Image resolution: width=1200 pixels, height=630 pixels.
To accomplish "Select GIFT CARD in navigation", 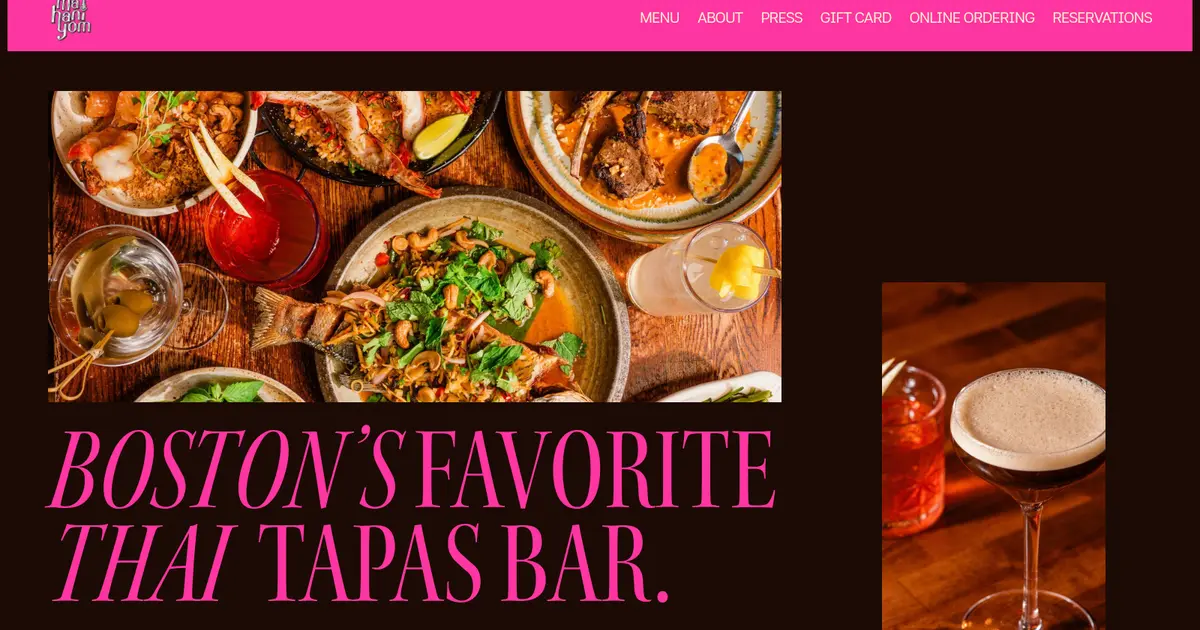I will coord(856,18).
